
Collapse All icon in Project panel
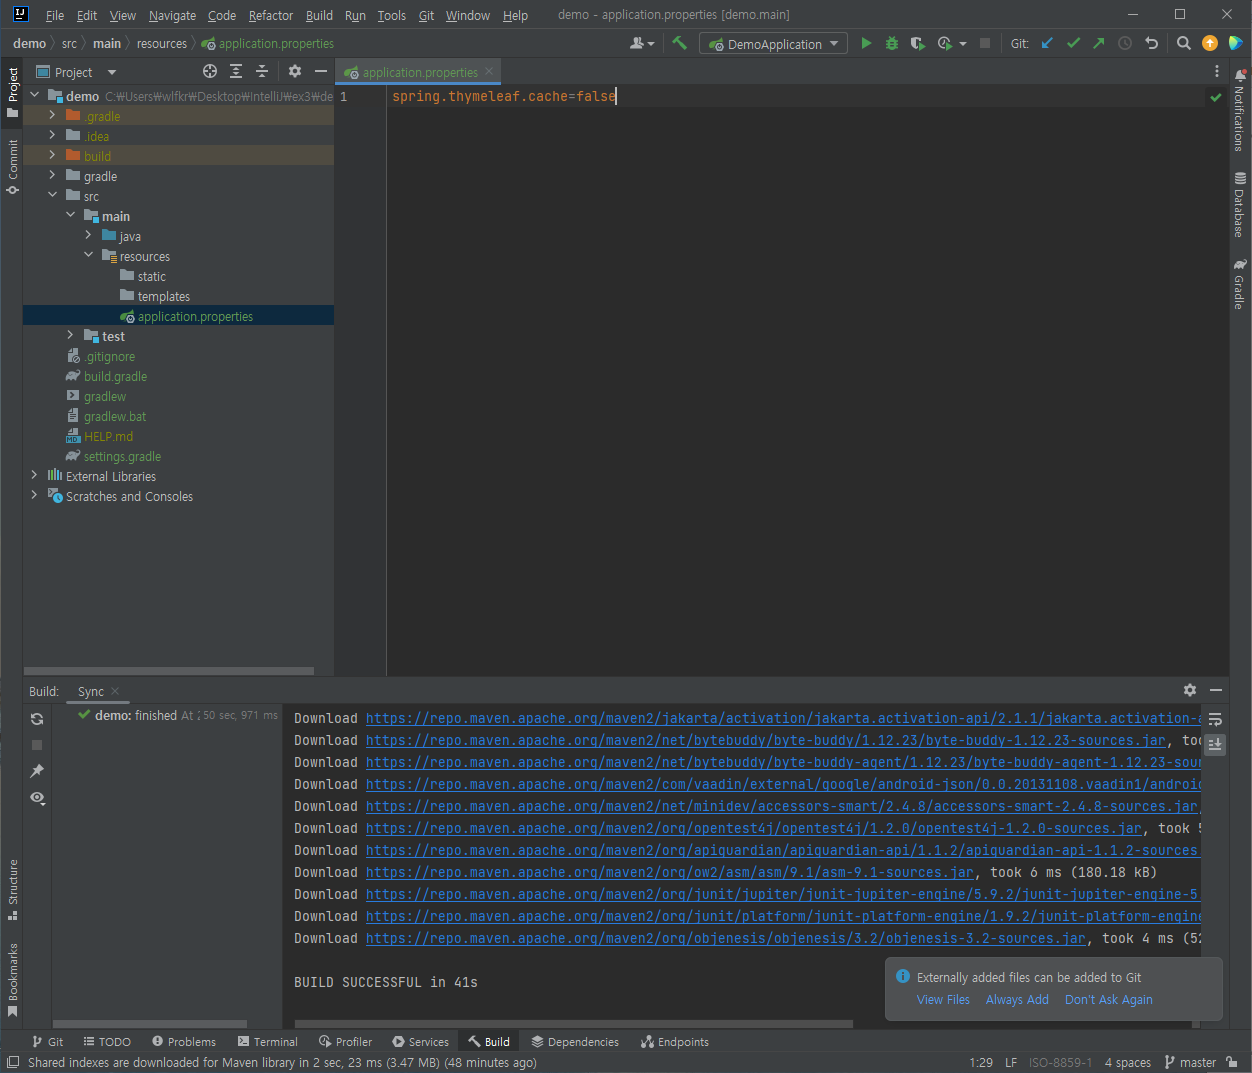262,71
